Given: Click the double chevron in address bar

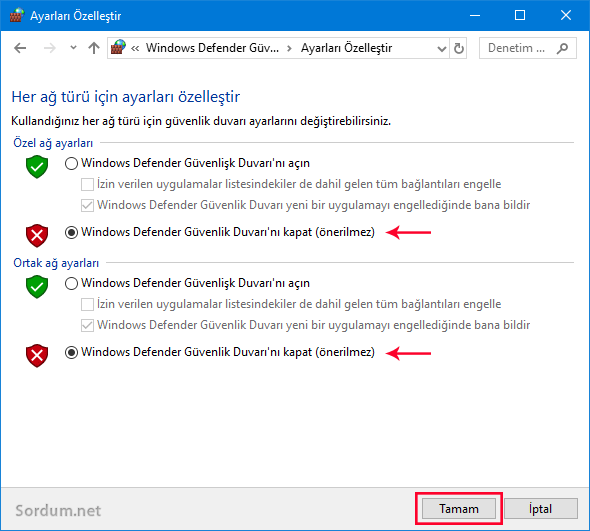Looking at the screenshot, I should click(135, 48).
